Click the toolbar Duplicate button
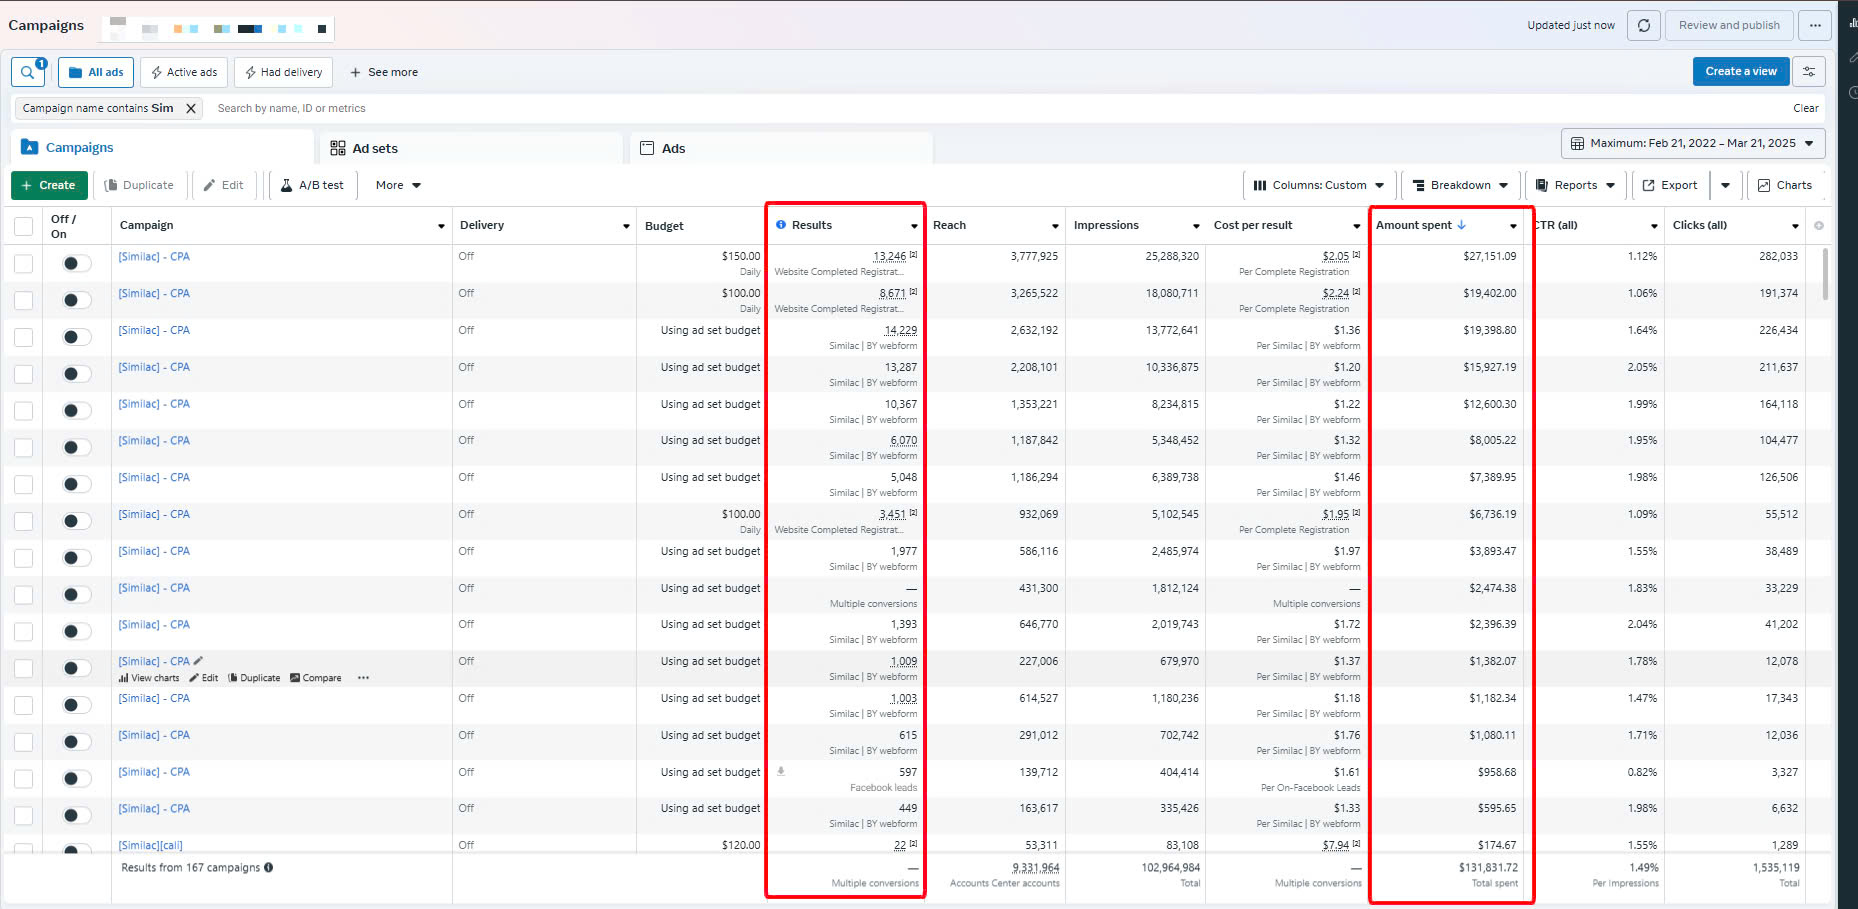The image size is (1858, 909). click(x=139, y=185)
